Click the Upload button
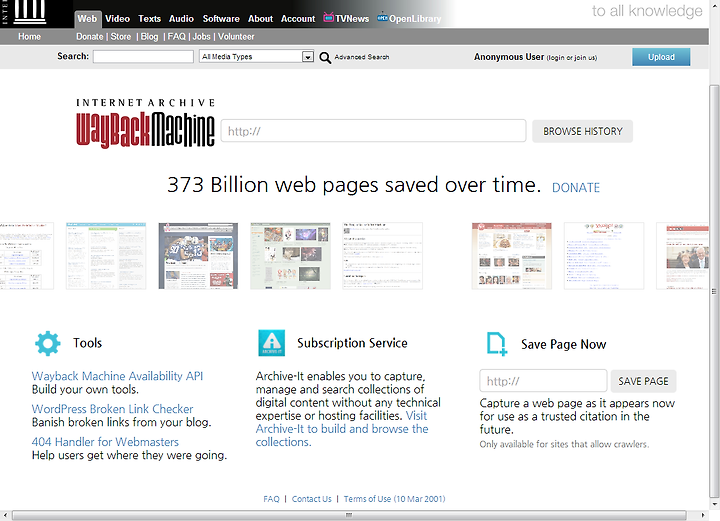The image size is (720, 521). click(661, 57)
